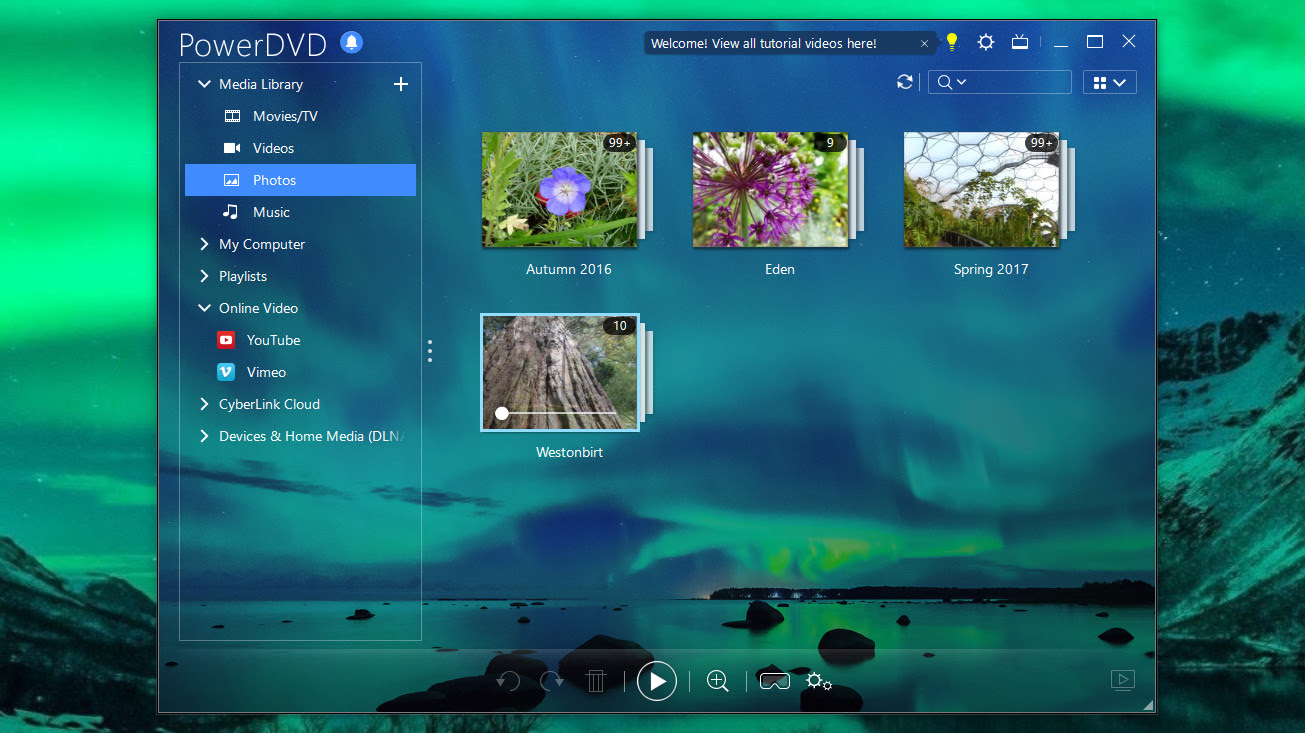Rotate photo counterclockwise
Viewport: 1305px width, 733px height.
[x=508, y=681]
